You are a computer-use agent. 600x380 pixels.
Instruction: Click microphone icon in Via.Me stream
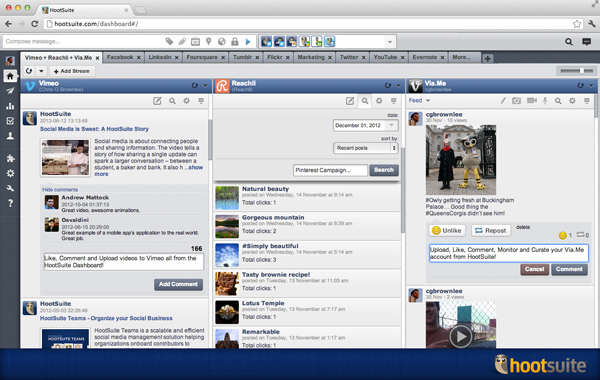[545, 101]
